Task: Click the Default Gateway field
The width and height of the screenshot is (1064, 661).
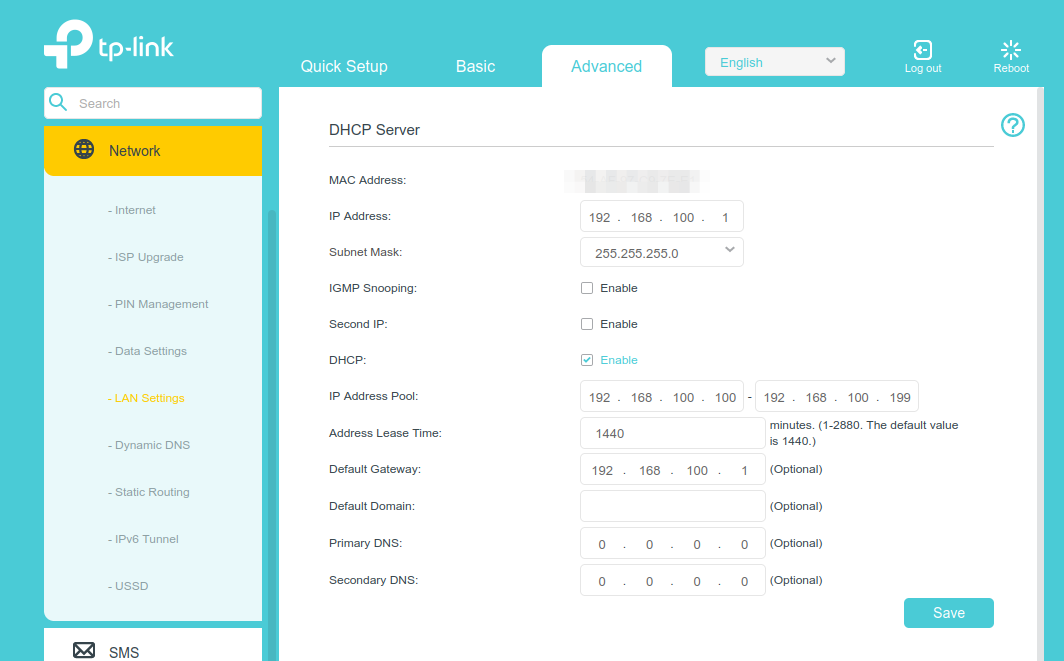Action: (x=672, y=470)
